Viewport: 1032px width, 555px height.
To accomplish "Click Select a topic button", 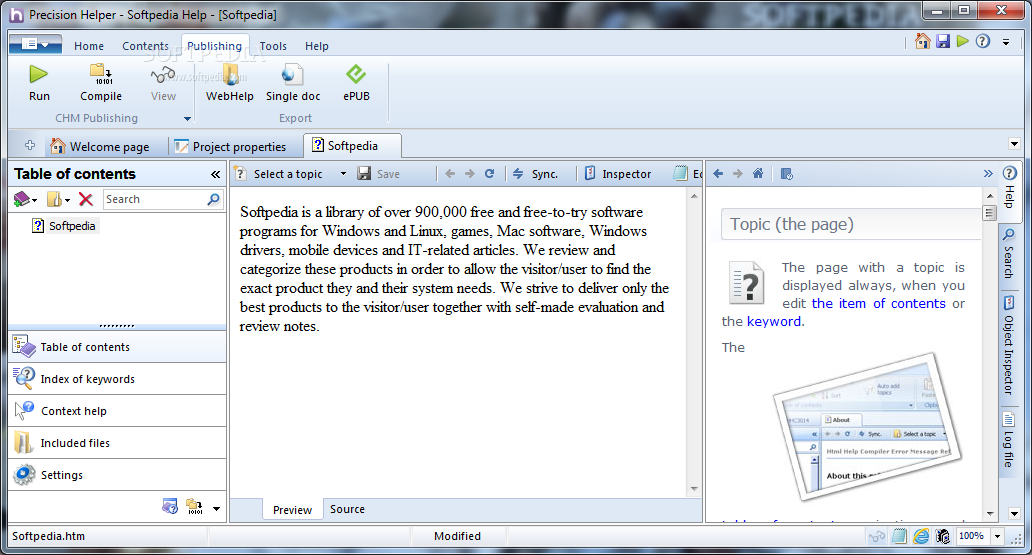I will coord(280,174).
